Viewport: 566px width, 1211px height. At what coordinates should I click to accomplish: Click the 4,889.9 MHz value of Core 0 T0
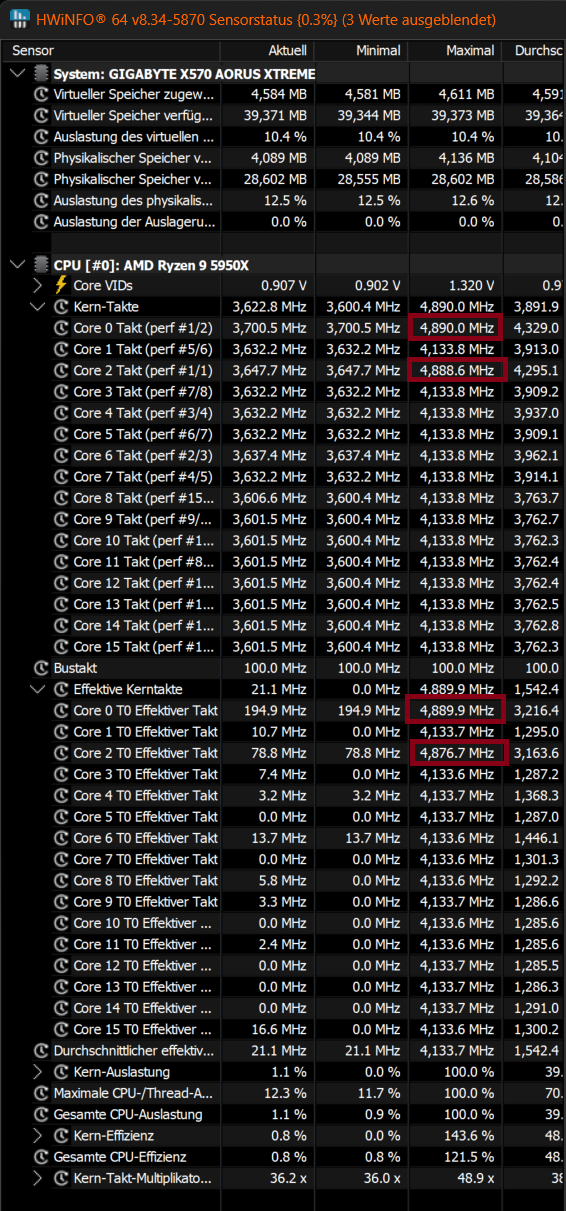456,710
